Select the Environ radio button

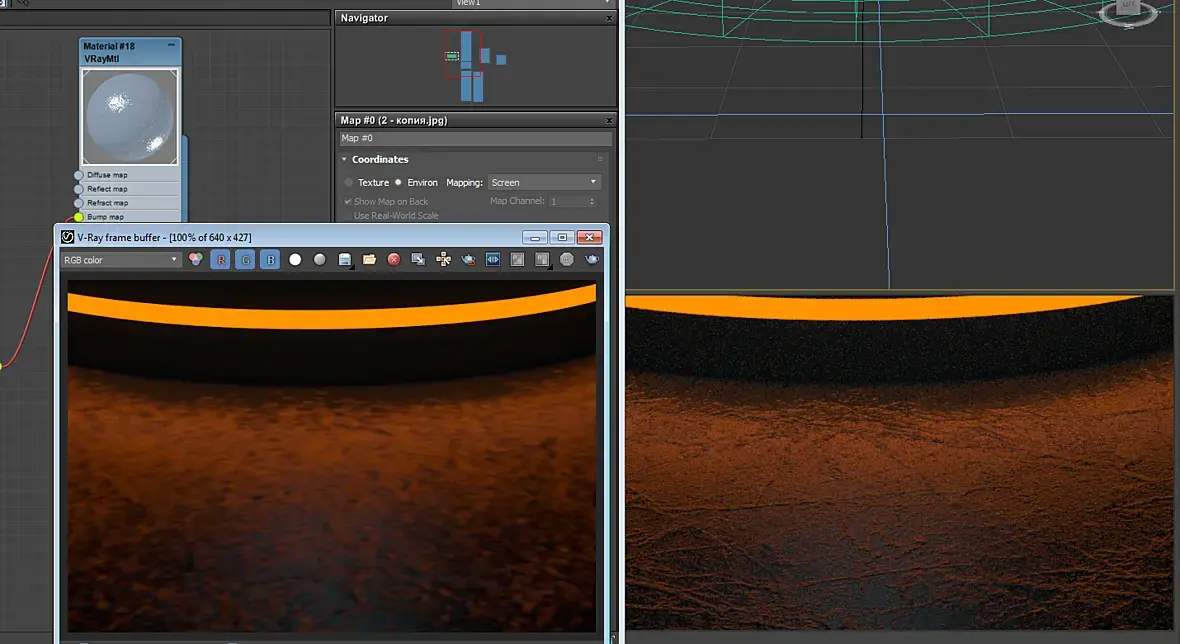point(398,183)
